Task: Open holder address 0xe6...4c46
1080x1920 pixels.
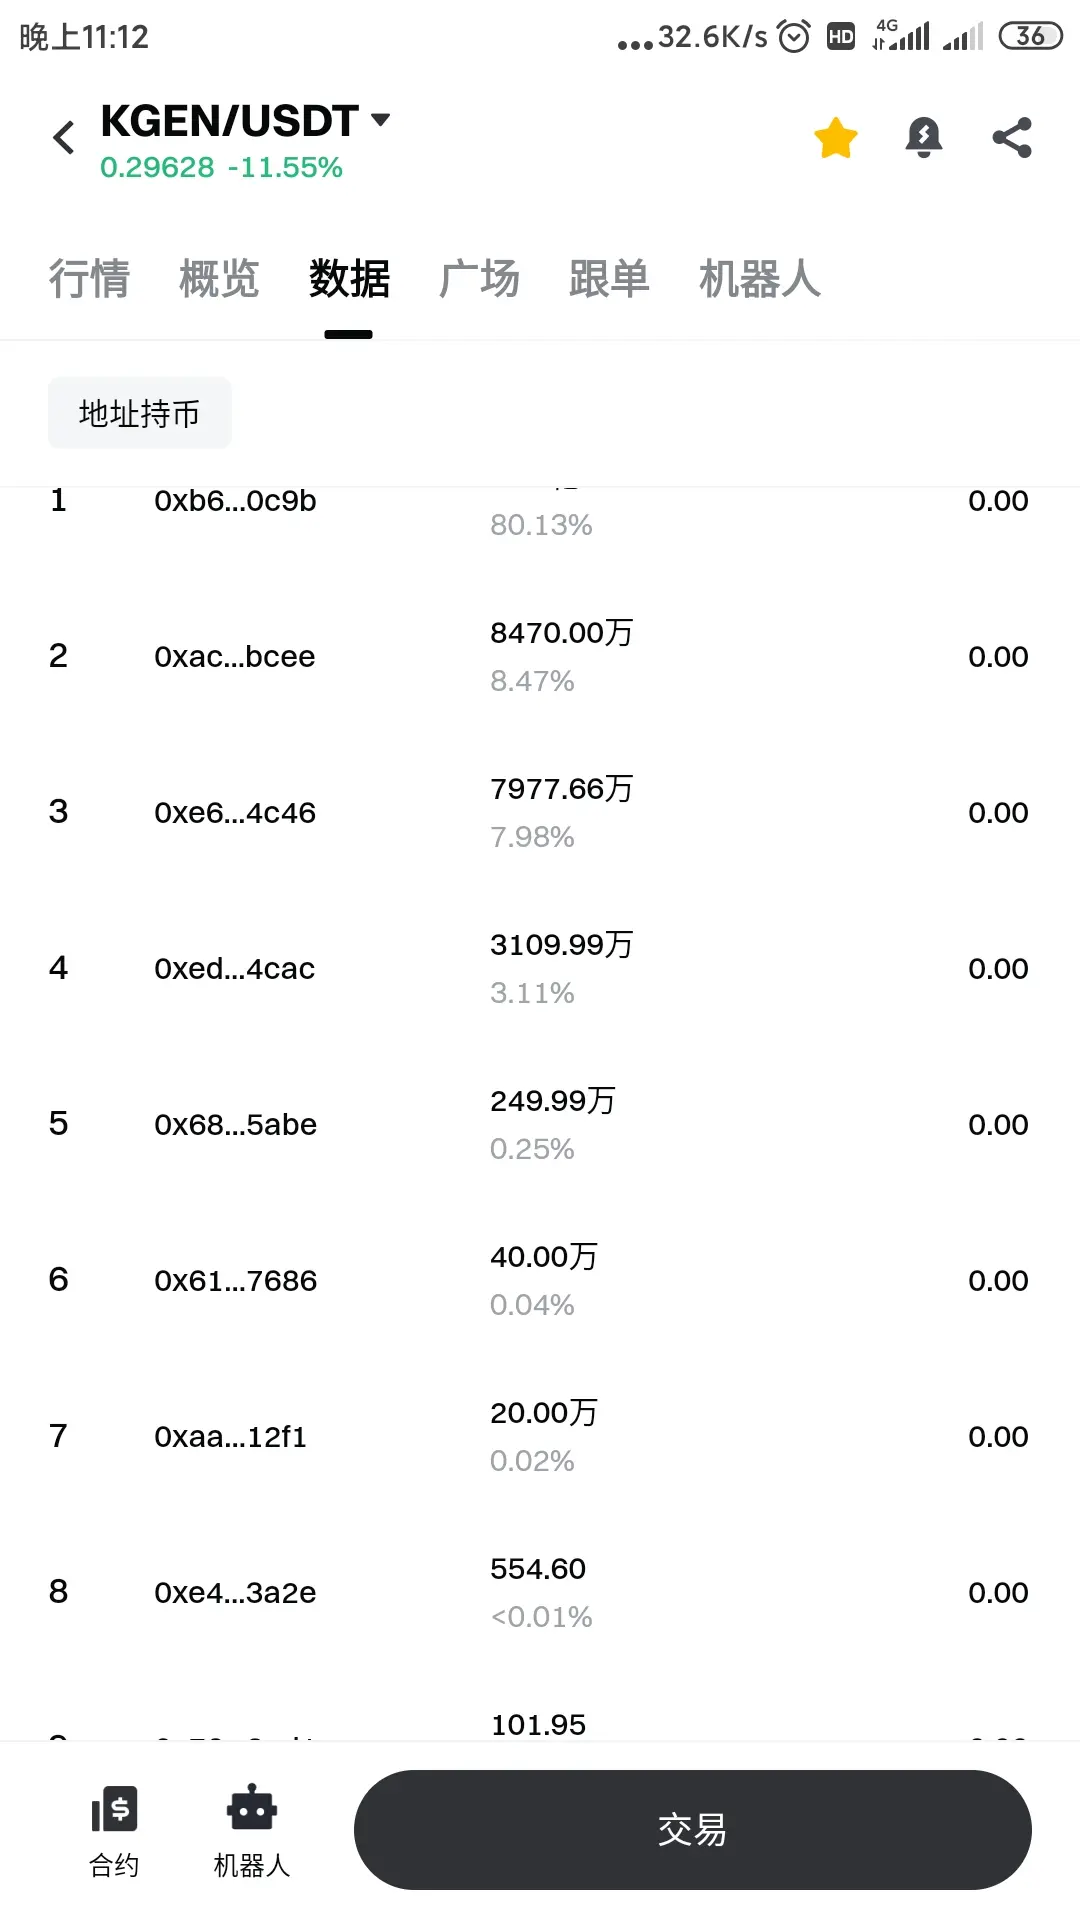Action: coord(235,813)
